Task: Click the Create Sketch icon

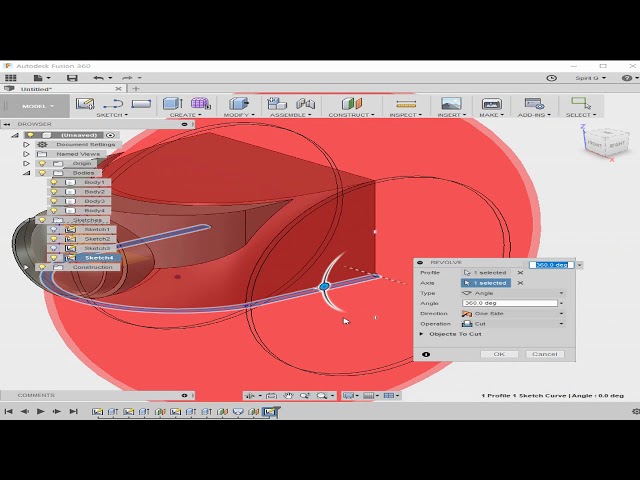Action: (x=85, y=103)
